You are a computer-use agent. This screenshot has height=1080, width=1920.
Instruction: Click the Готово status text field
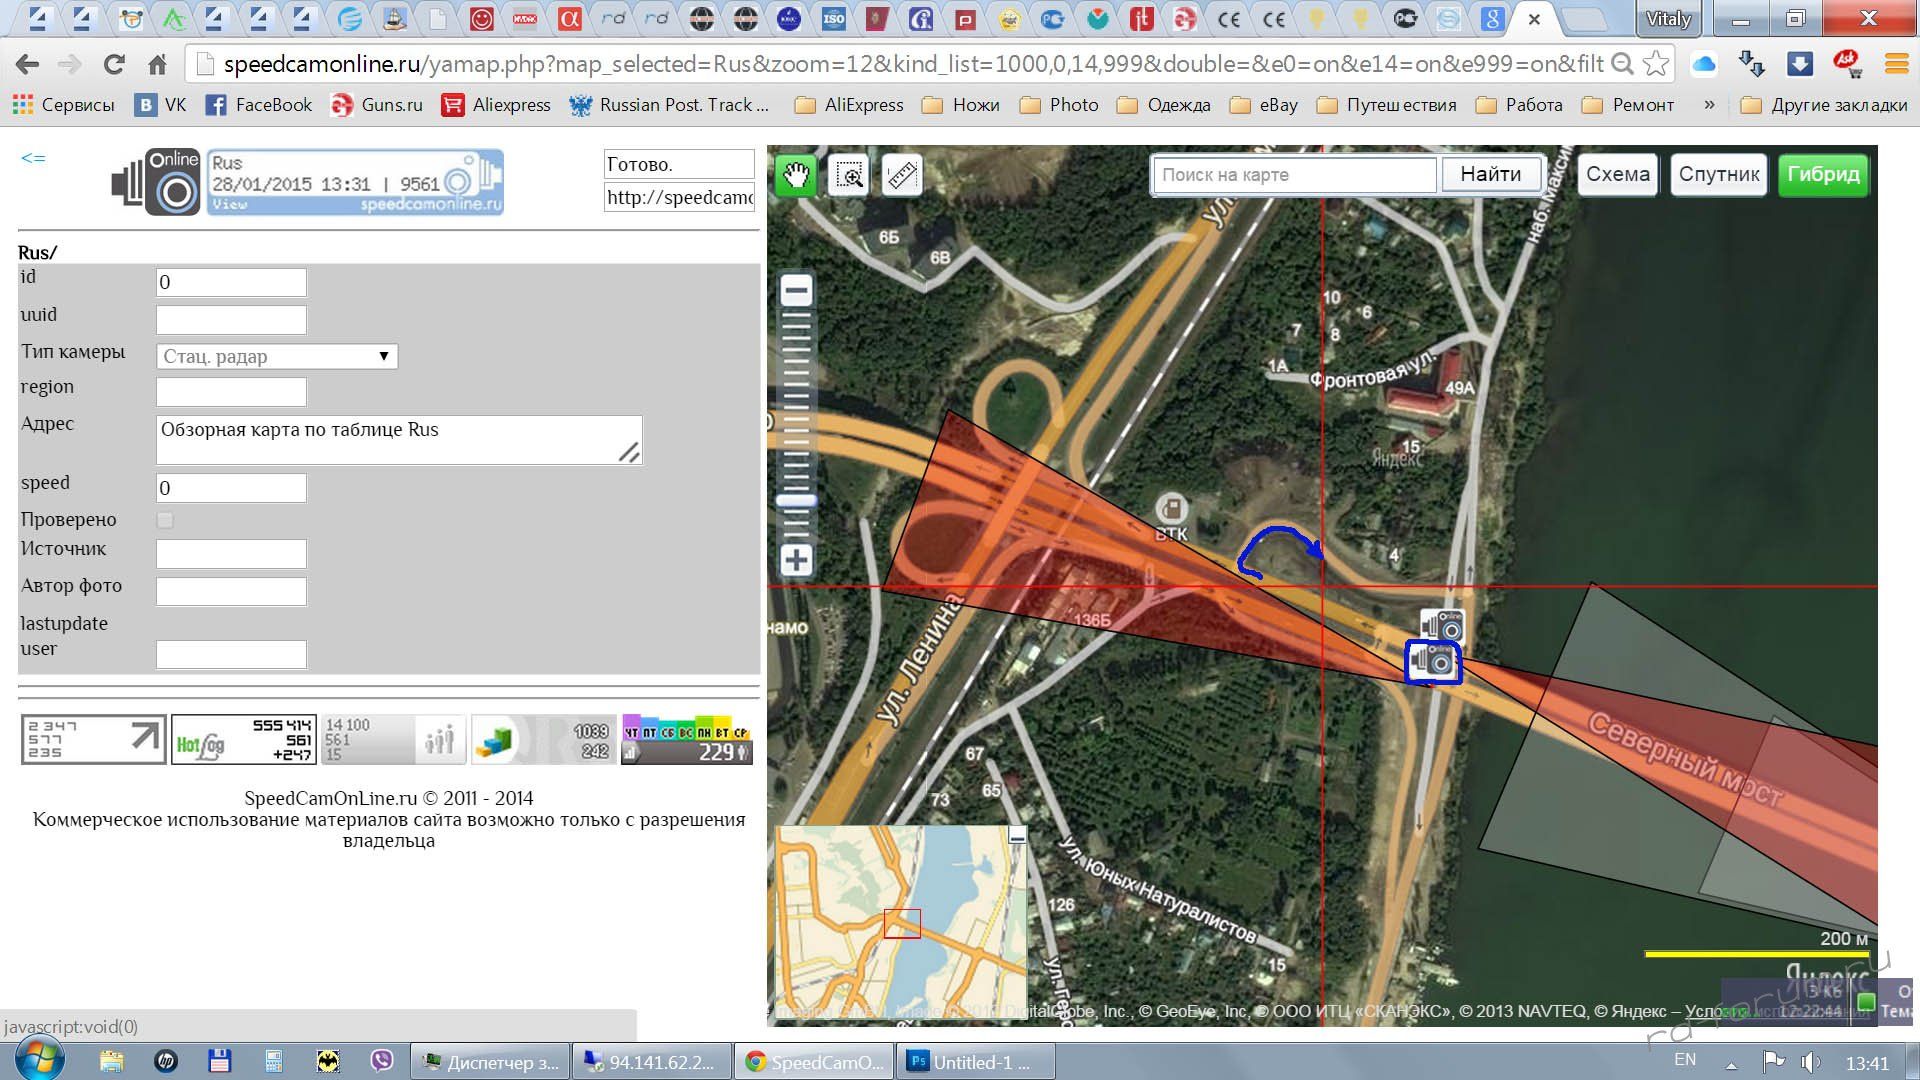click(x=679, y=164)
